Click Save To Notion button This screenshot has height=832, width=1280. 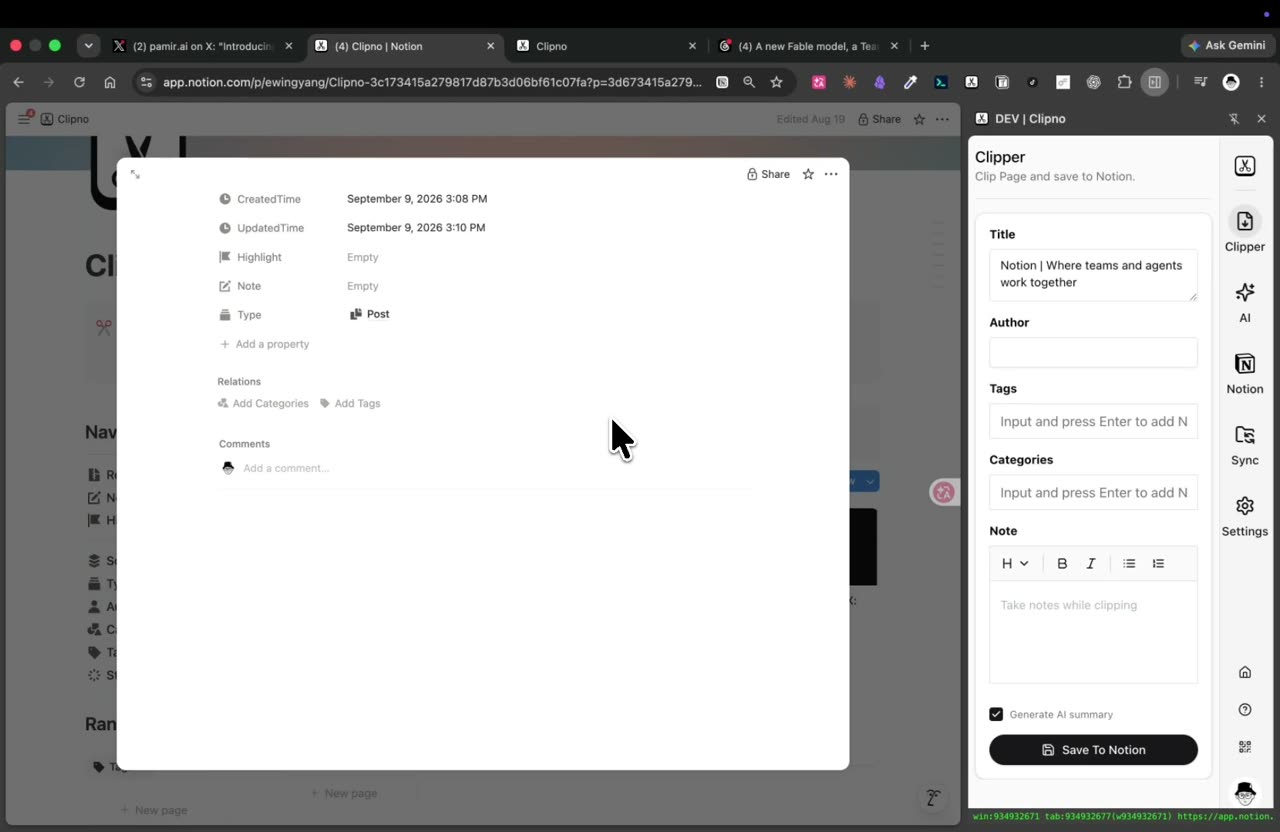tap(1093, 750)
